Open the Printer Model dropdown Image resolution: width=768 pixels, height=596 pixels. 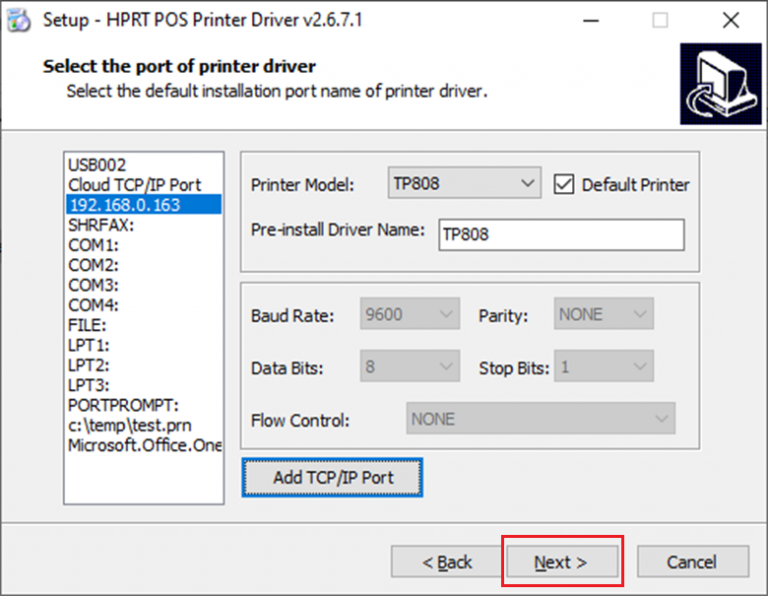point(464,184)
